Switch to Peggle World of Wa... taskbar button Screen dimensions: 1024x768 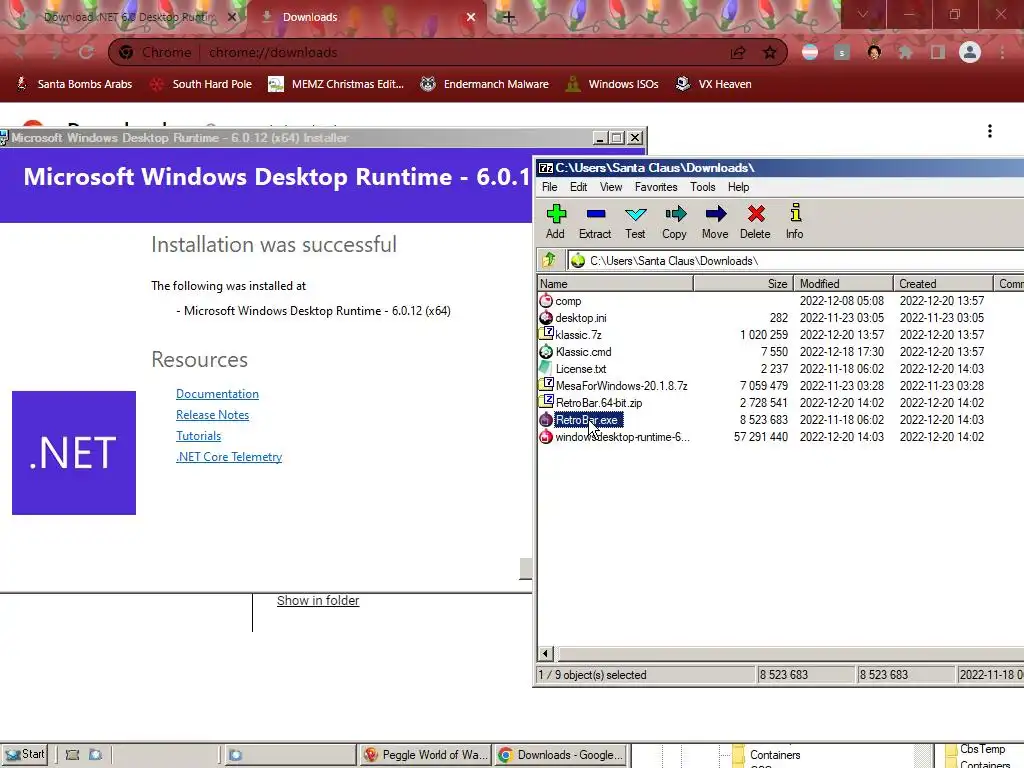pos(425,755)
